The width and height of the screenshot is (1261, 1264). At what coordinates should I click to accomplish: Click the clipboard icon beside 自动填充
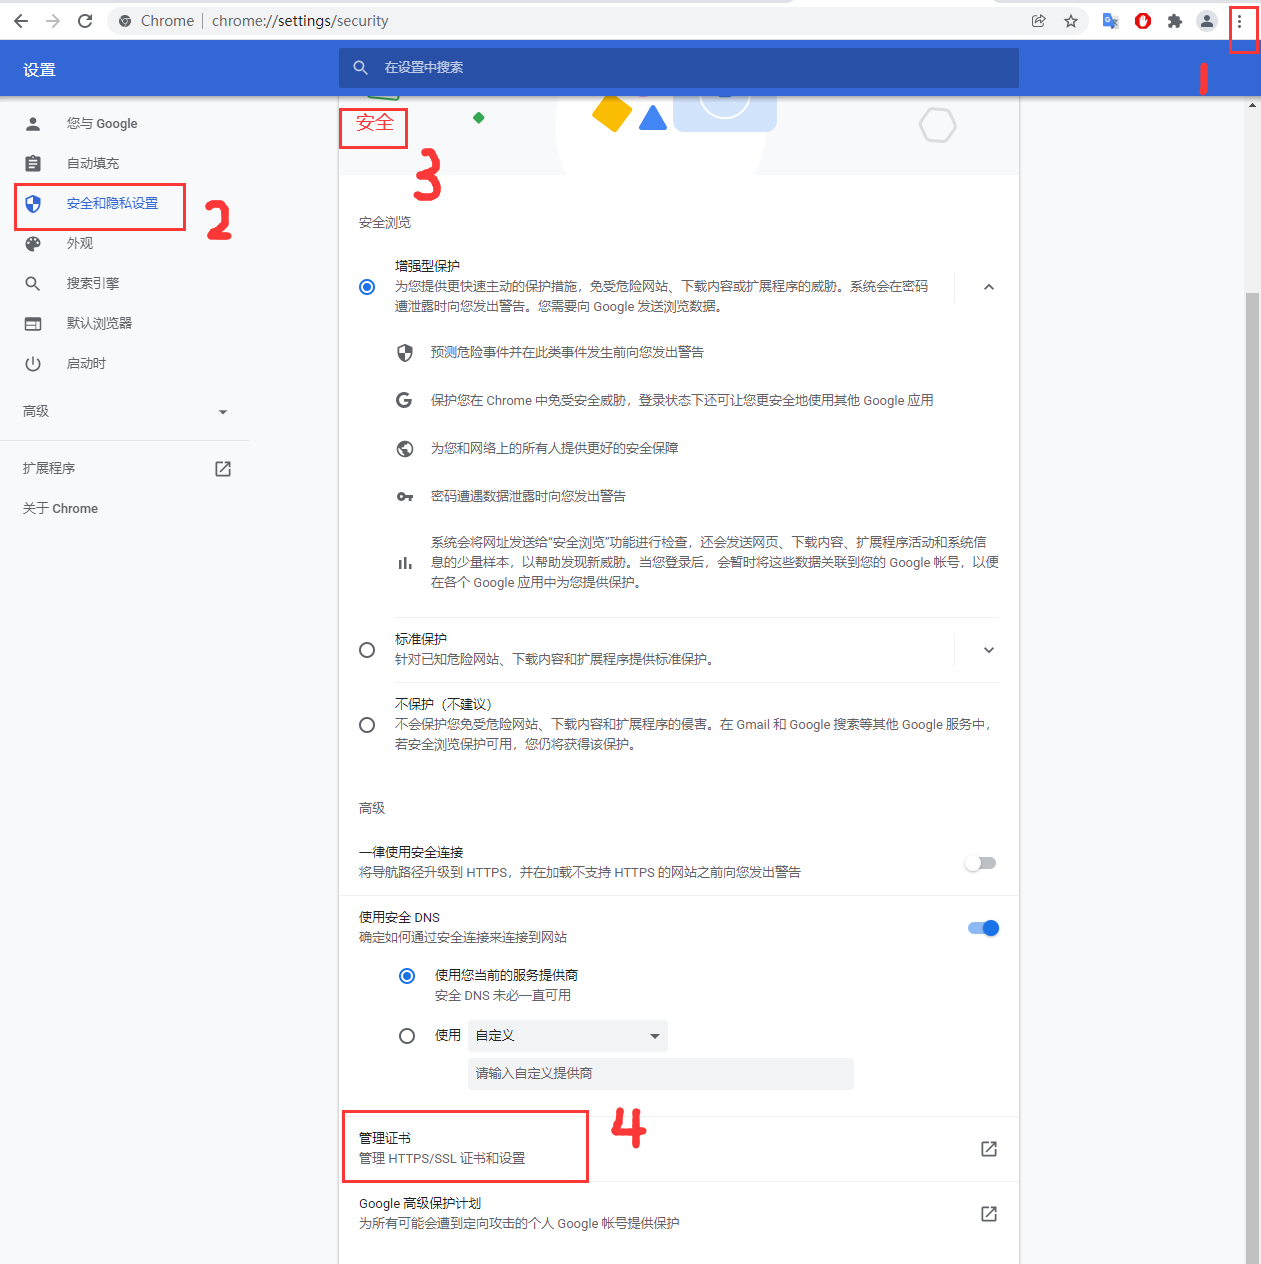(x=33, y=163)
